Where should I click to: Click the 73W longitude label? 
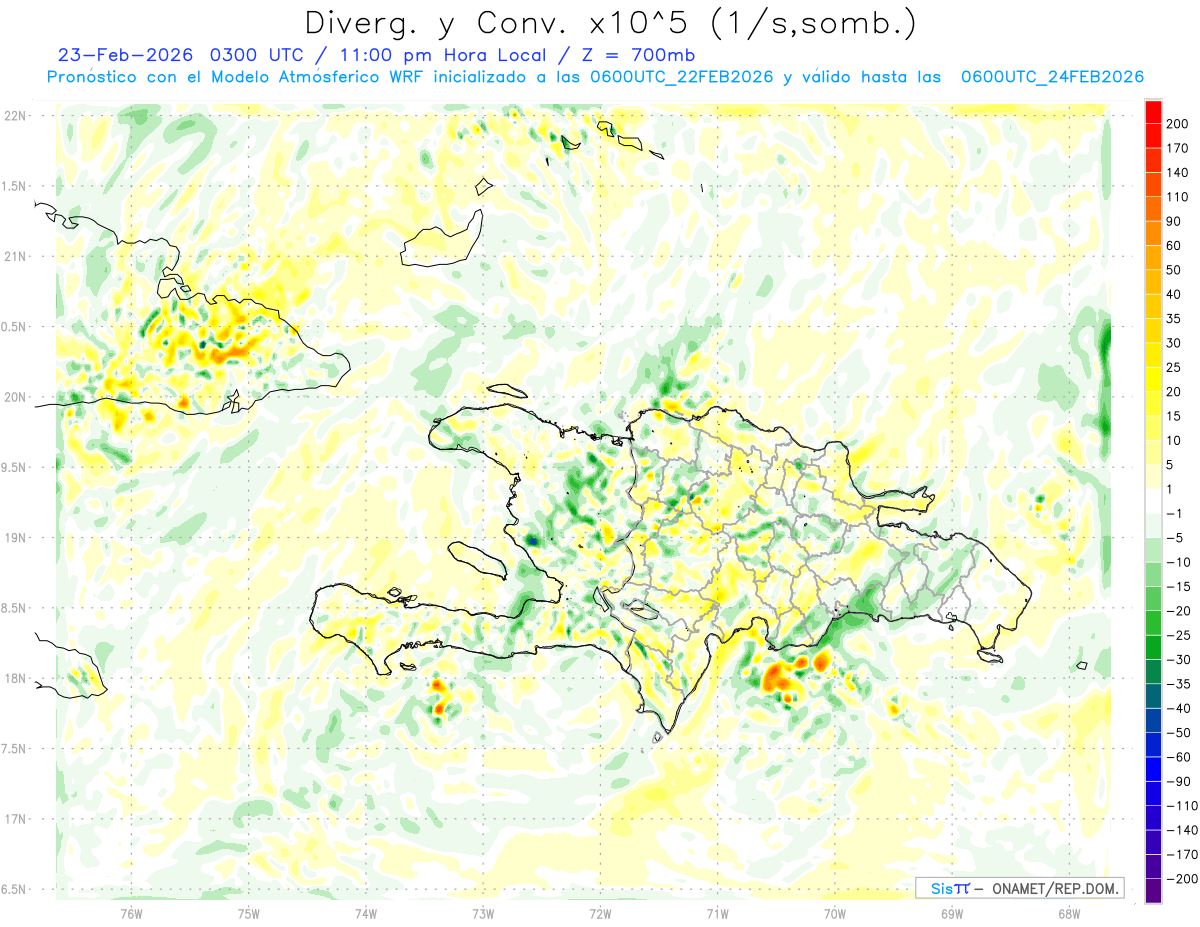tap(483, 913)
